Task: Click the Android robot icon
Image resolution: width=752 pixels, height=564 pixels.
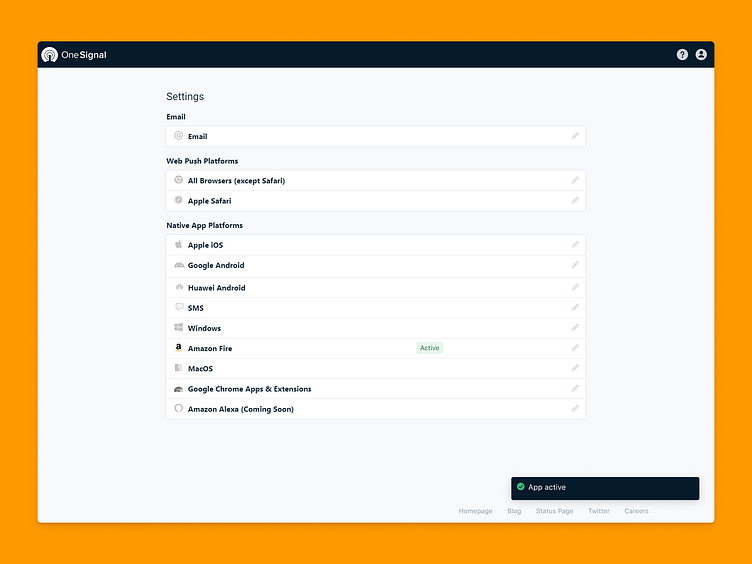Action: [179, 265]
